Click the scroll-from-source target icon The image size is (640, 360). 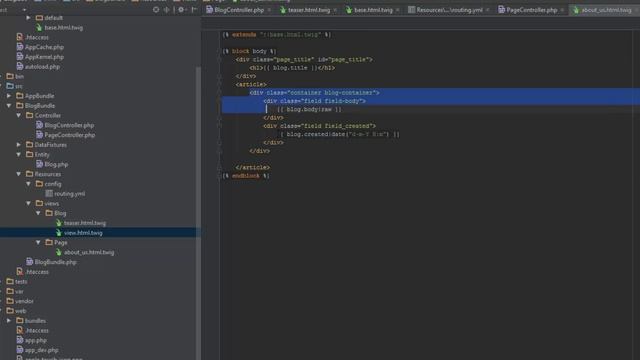(x=156, y=9)
